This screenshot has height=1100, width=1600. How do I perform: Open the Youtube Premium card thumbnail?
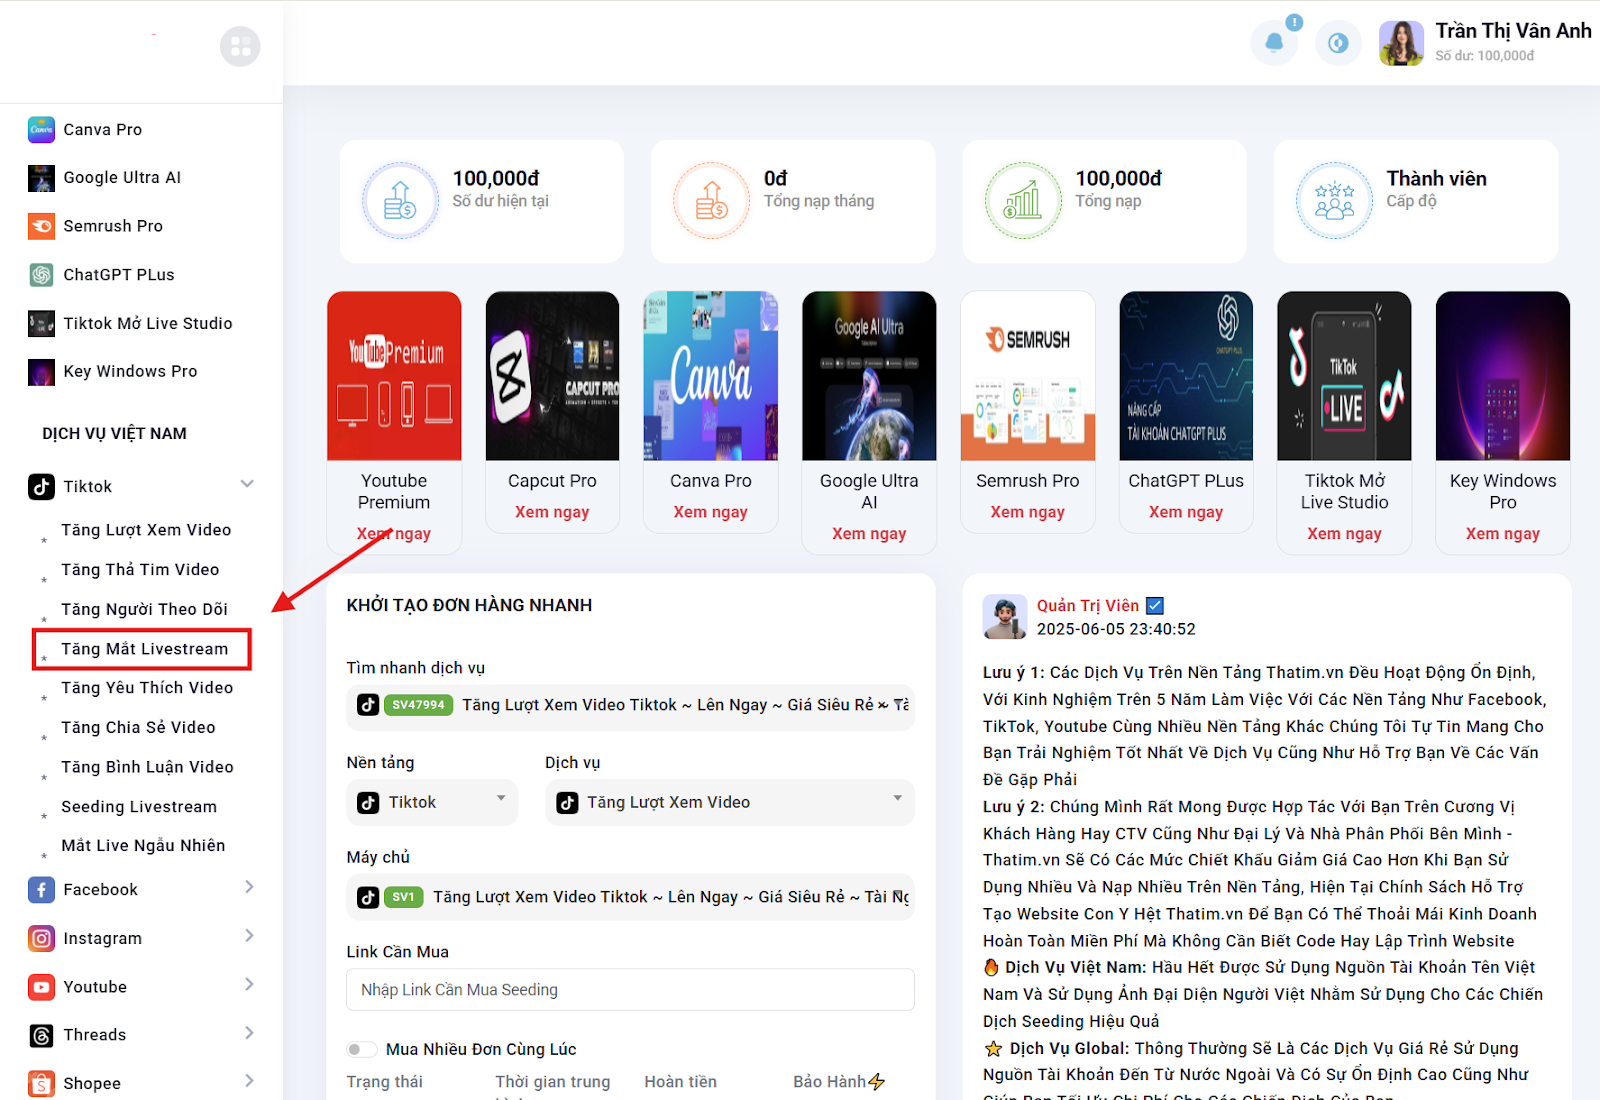click(x=394, y=376)
